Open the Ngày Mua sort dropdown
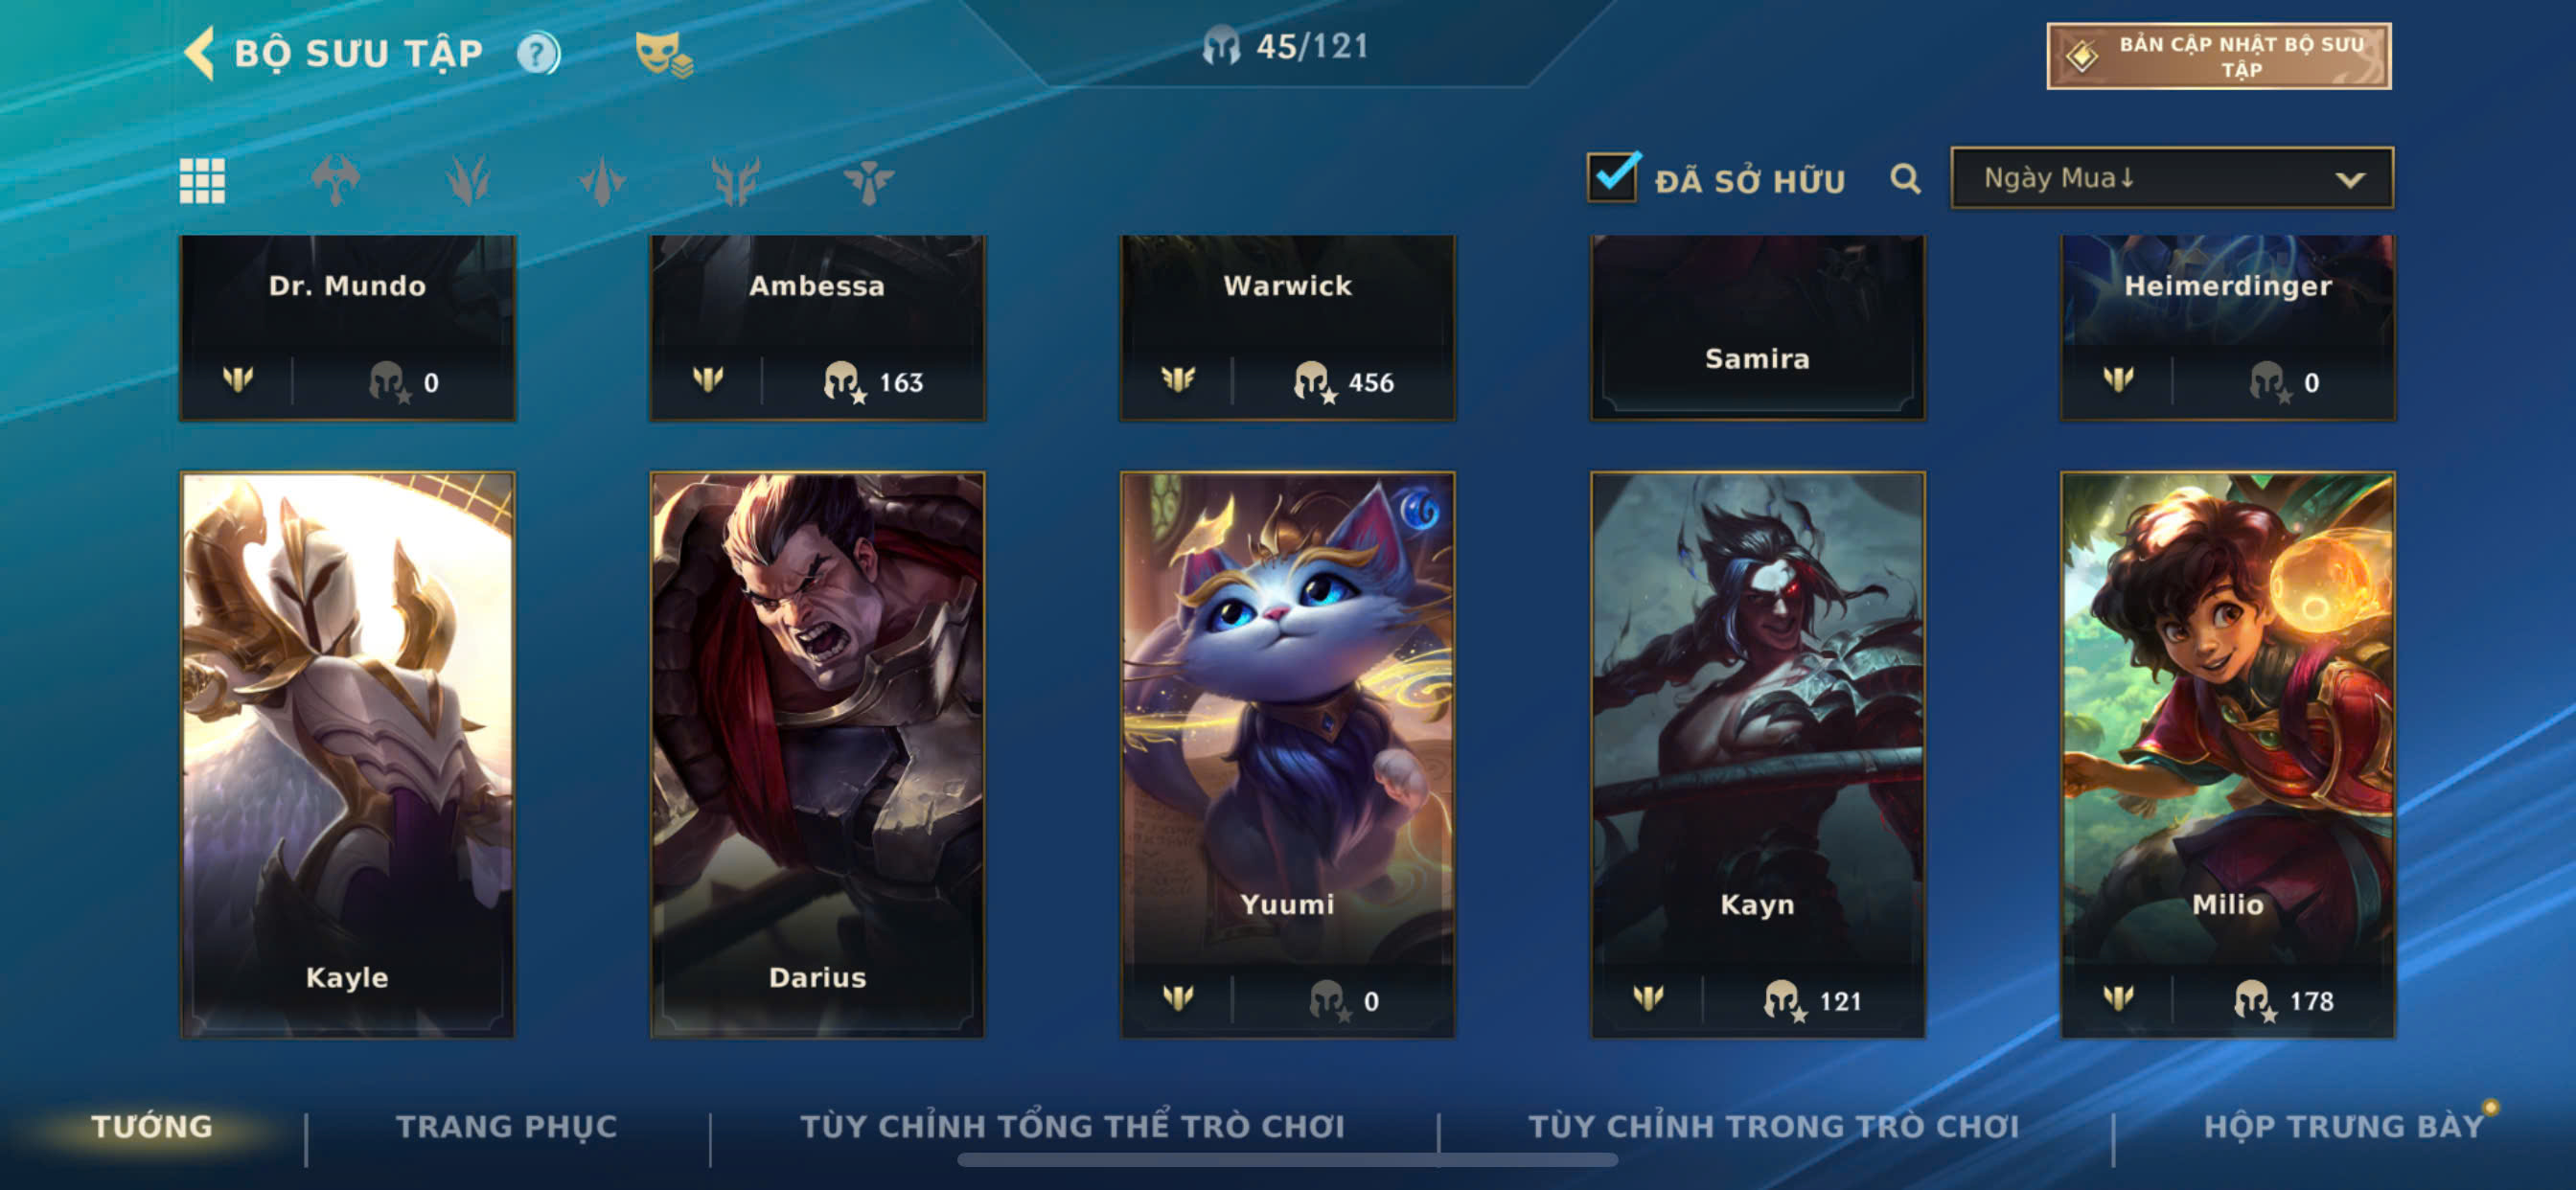2576x1190 pixels. (2171, 178)
